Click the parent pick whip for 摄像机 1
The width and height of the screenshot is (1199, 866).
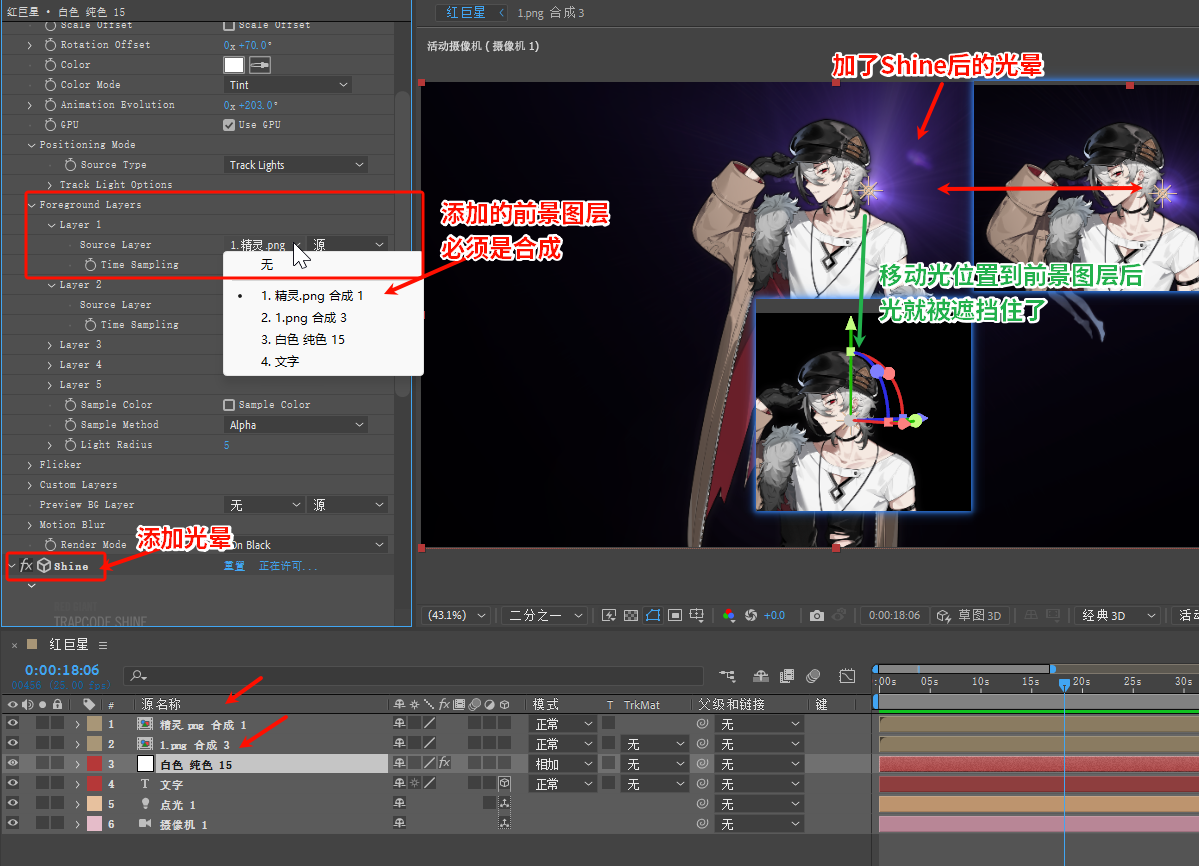click(x=702, y=824)
